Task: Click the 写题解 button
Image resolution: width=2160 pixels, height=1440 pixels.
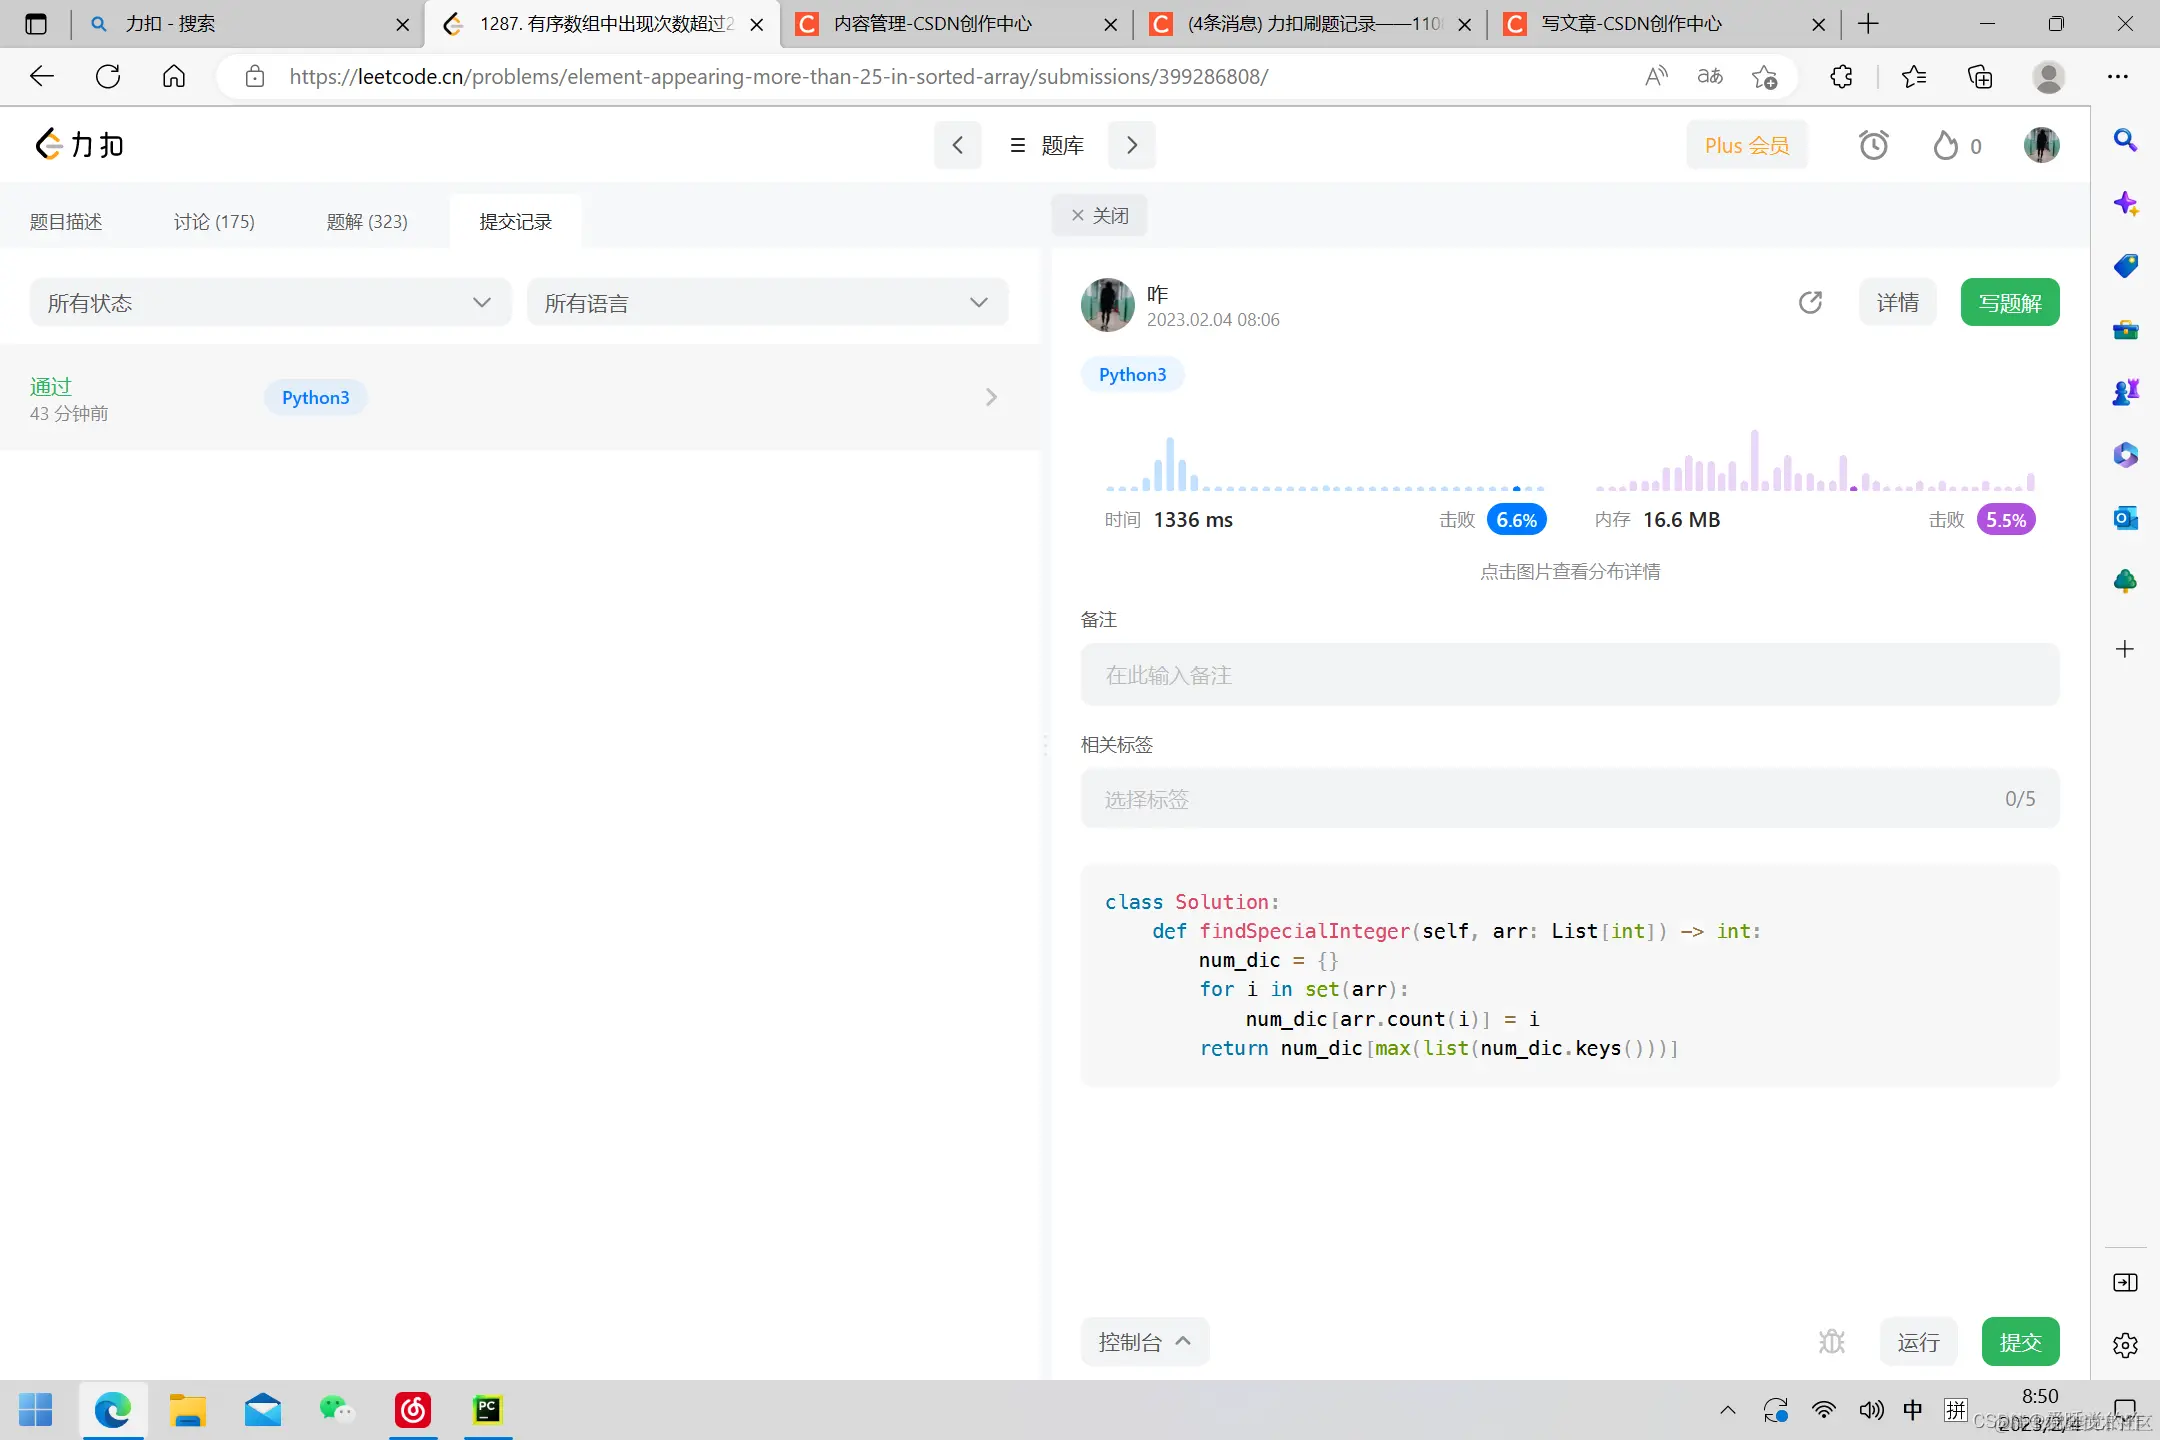Action: (2009, 303)
